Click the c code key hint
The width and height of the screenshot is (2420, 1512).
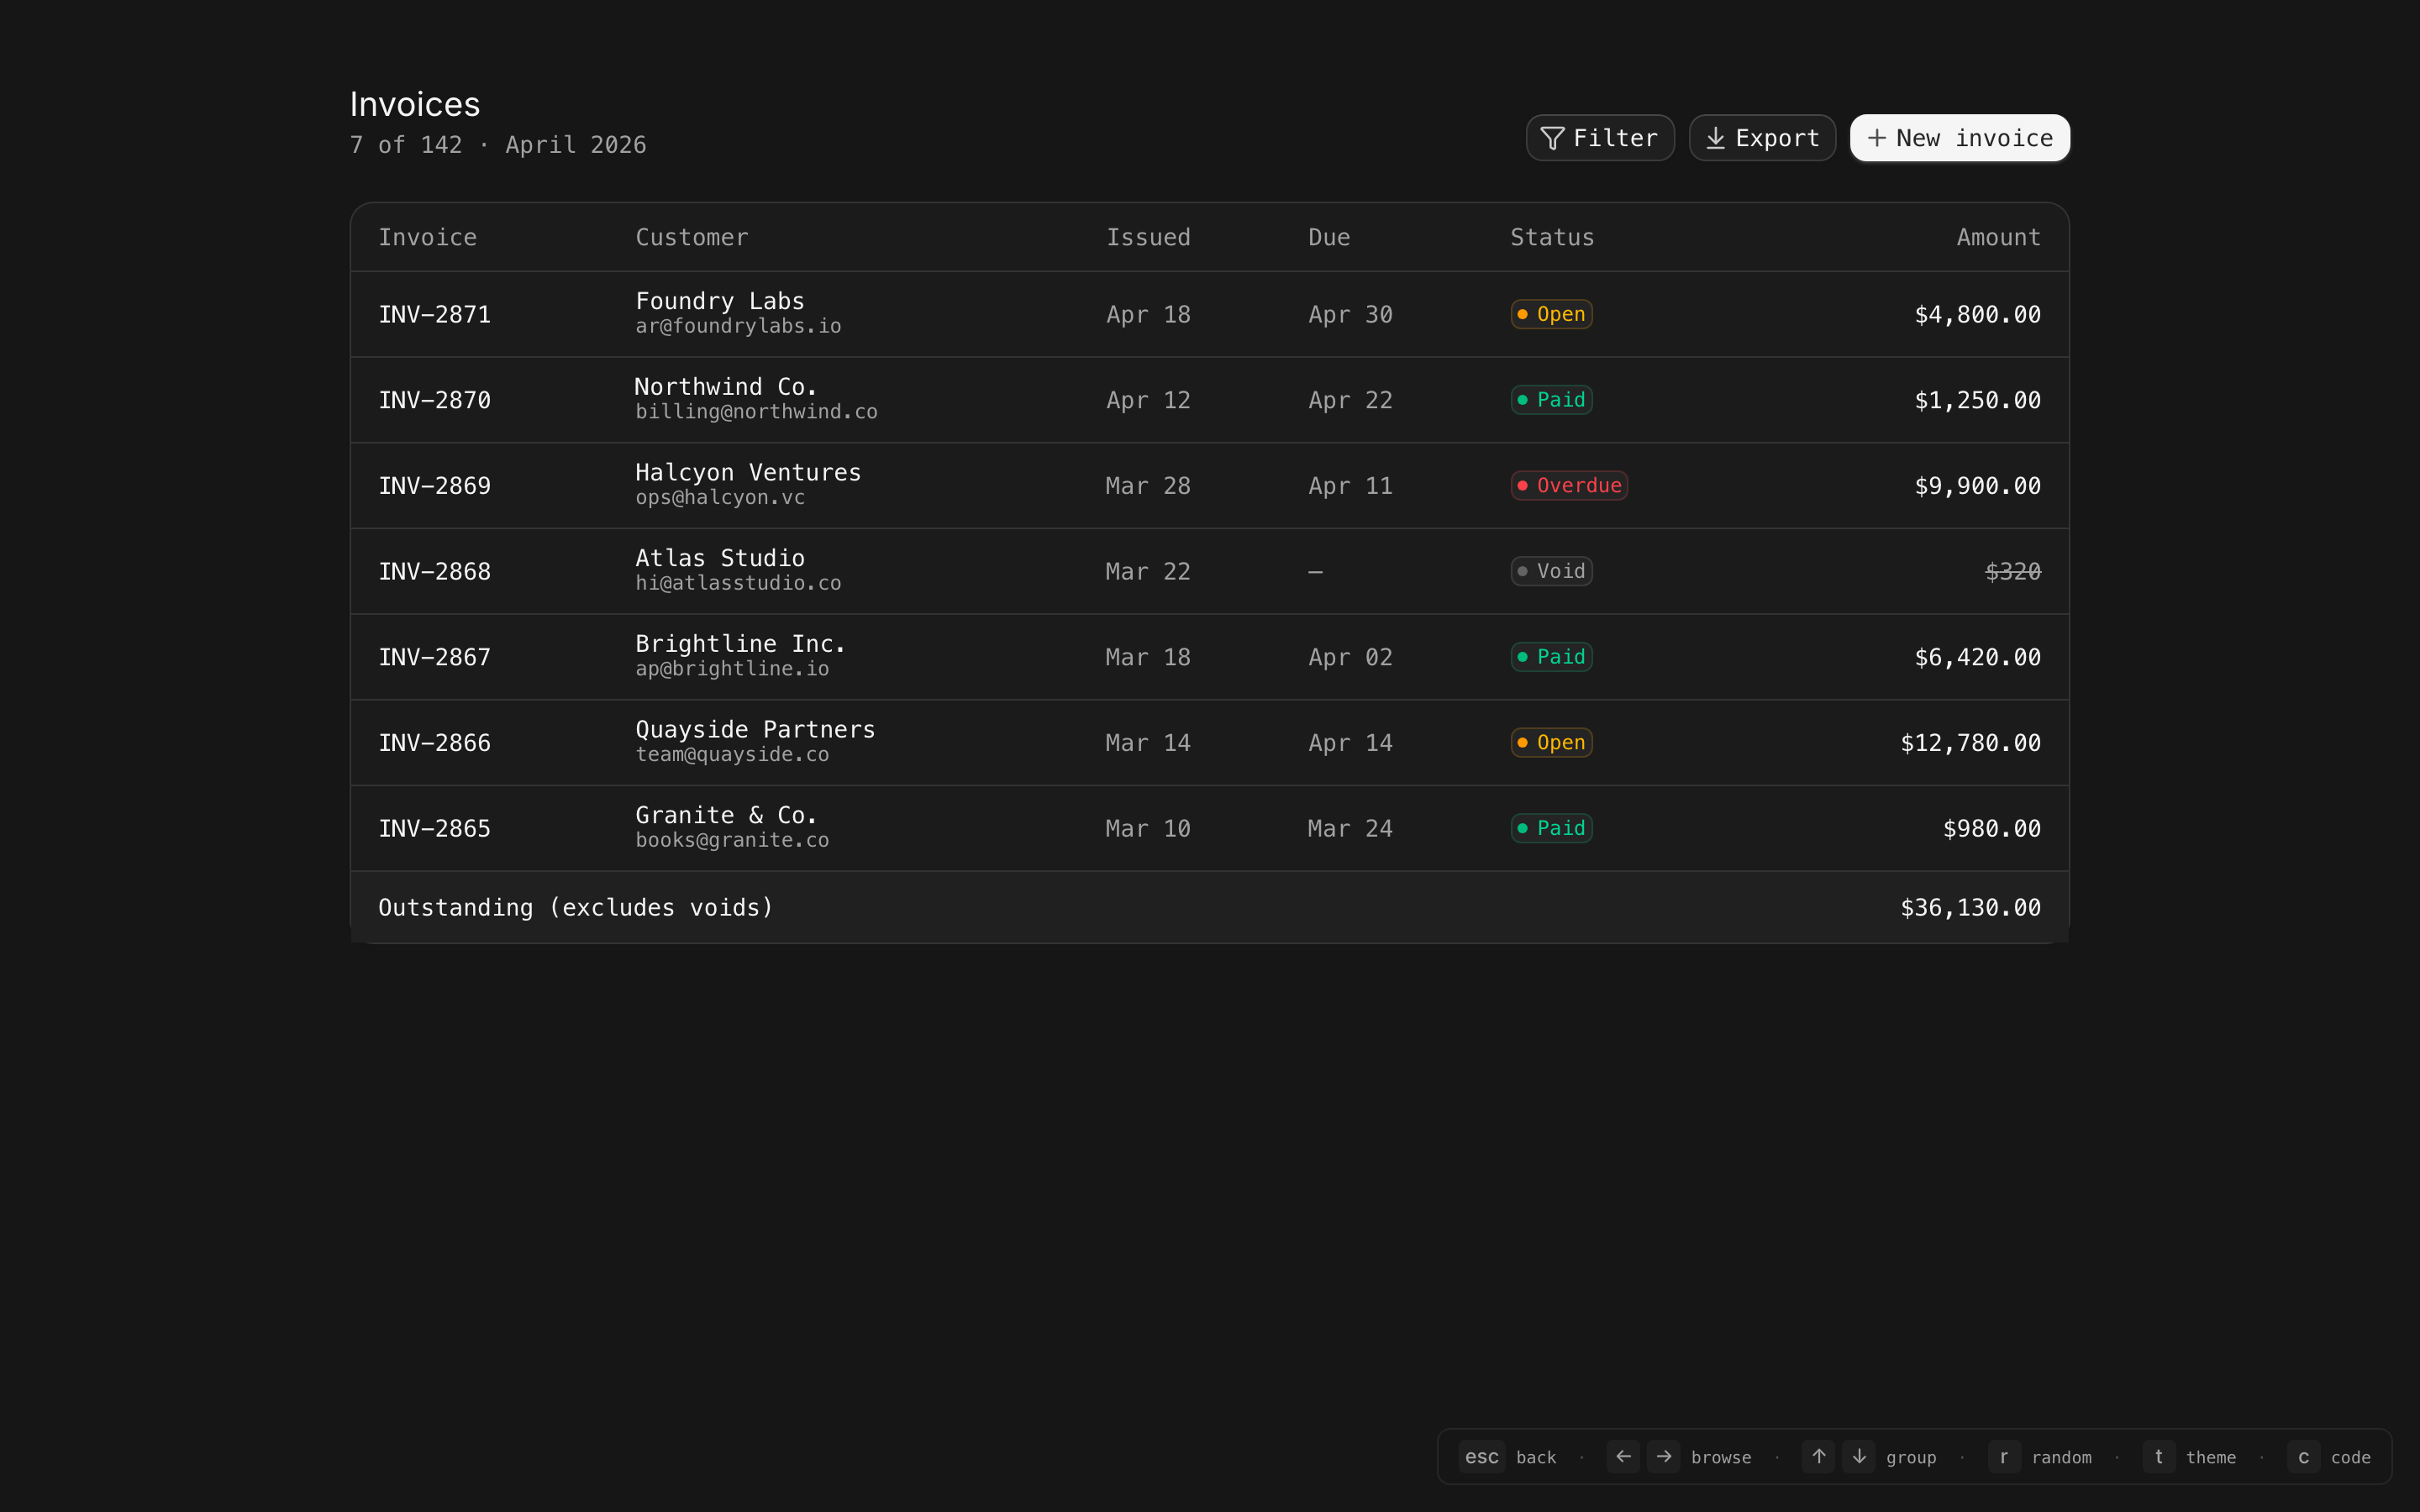click(2303, 1457)
